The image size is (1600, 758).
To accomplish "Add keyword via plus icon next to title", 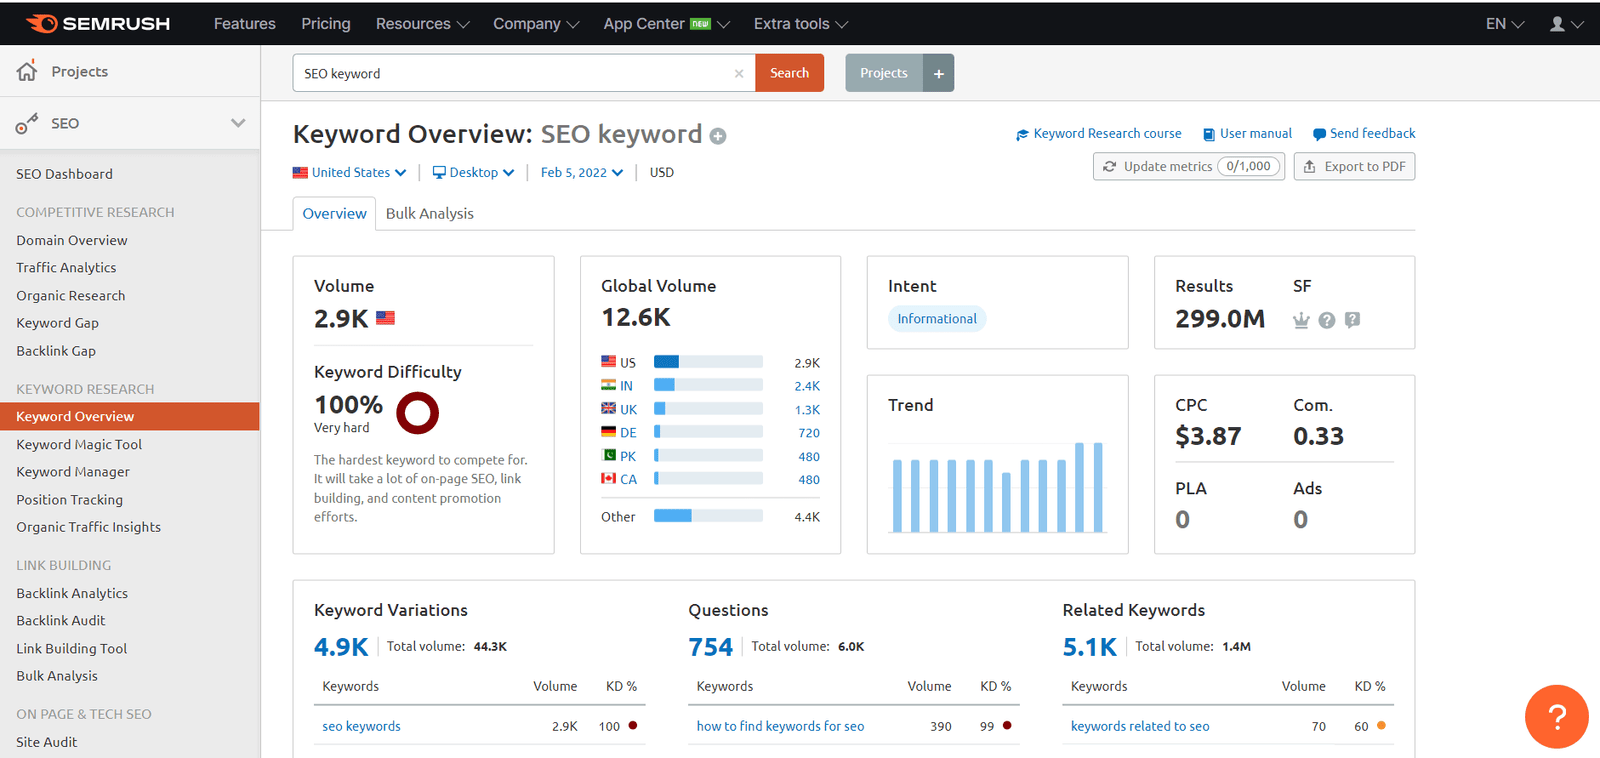I will click(x=718, y=136).
